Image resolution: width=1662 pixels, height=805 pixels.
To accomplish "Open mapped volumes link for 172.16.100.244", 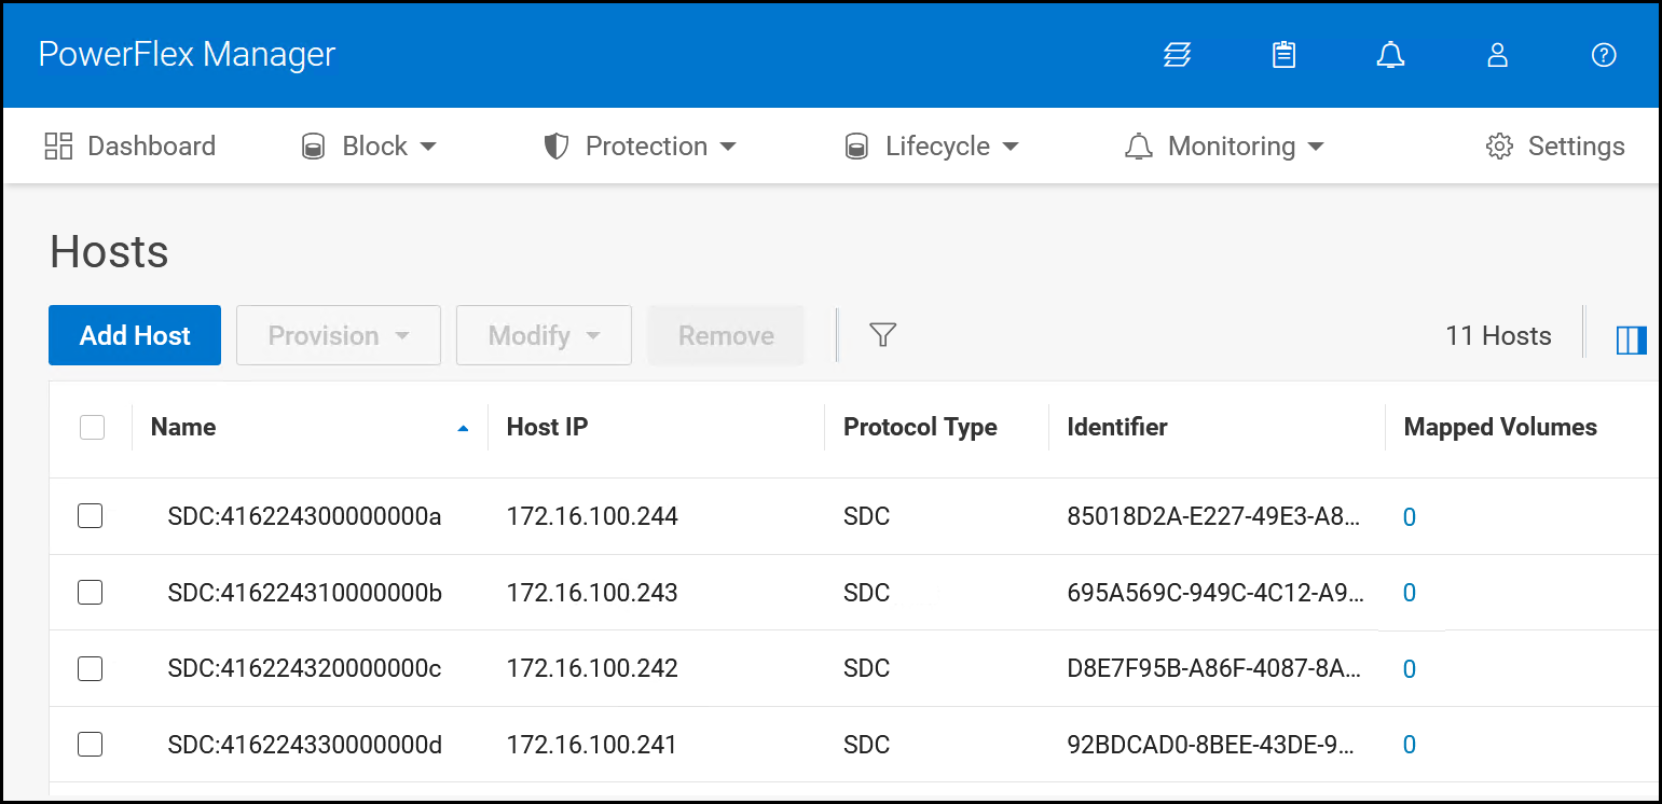I will [x=1409, y=517].
